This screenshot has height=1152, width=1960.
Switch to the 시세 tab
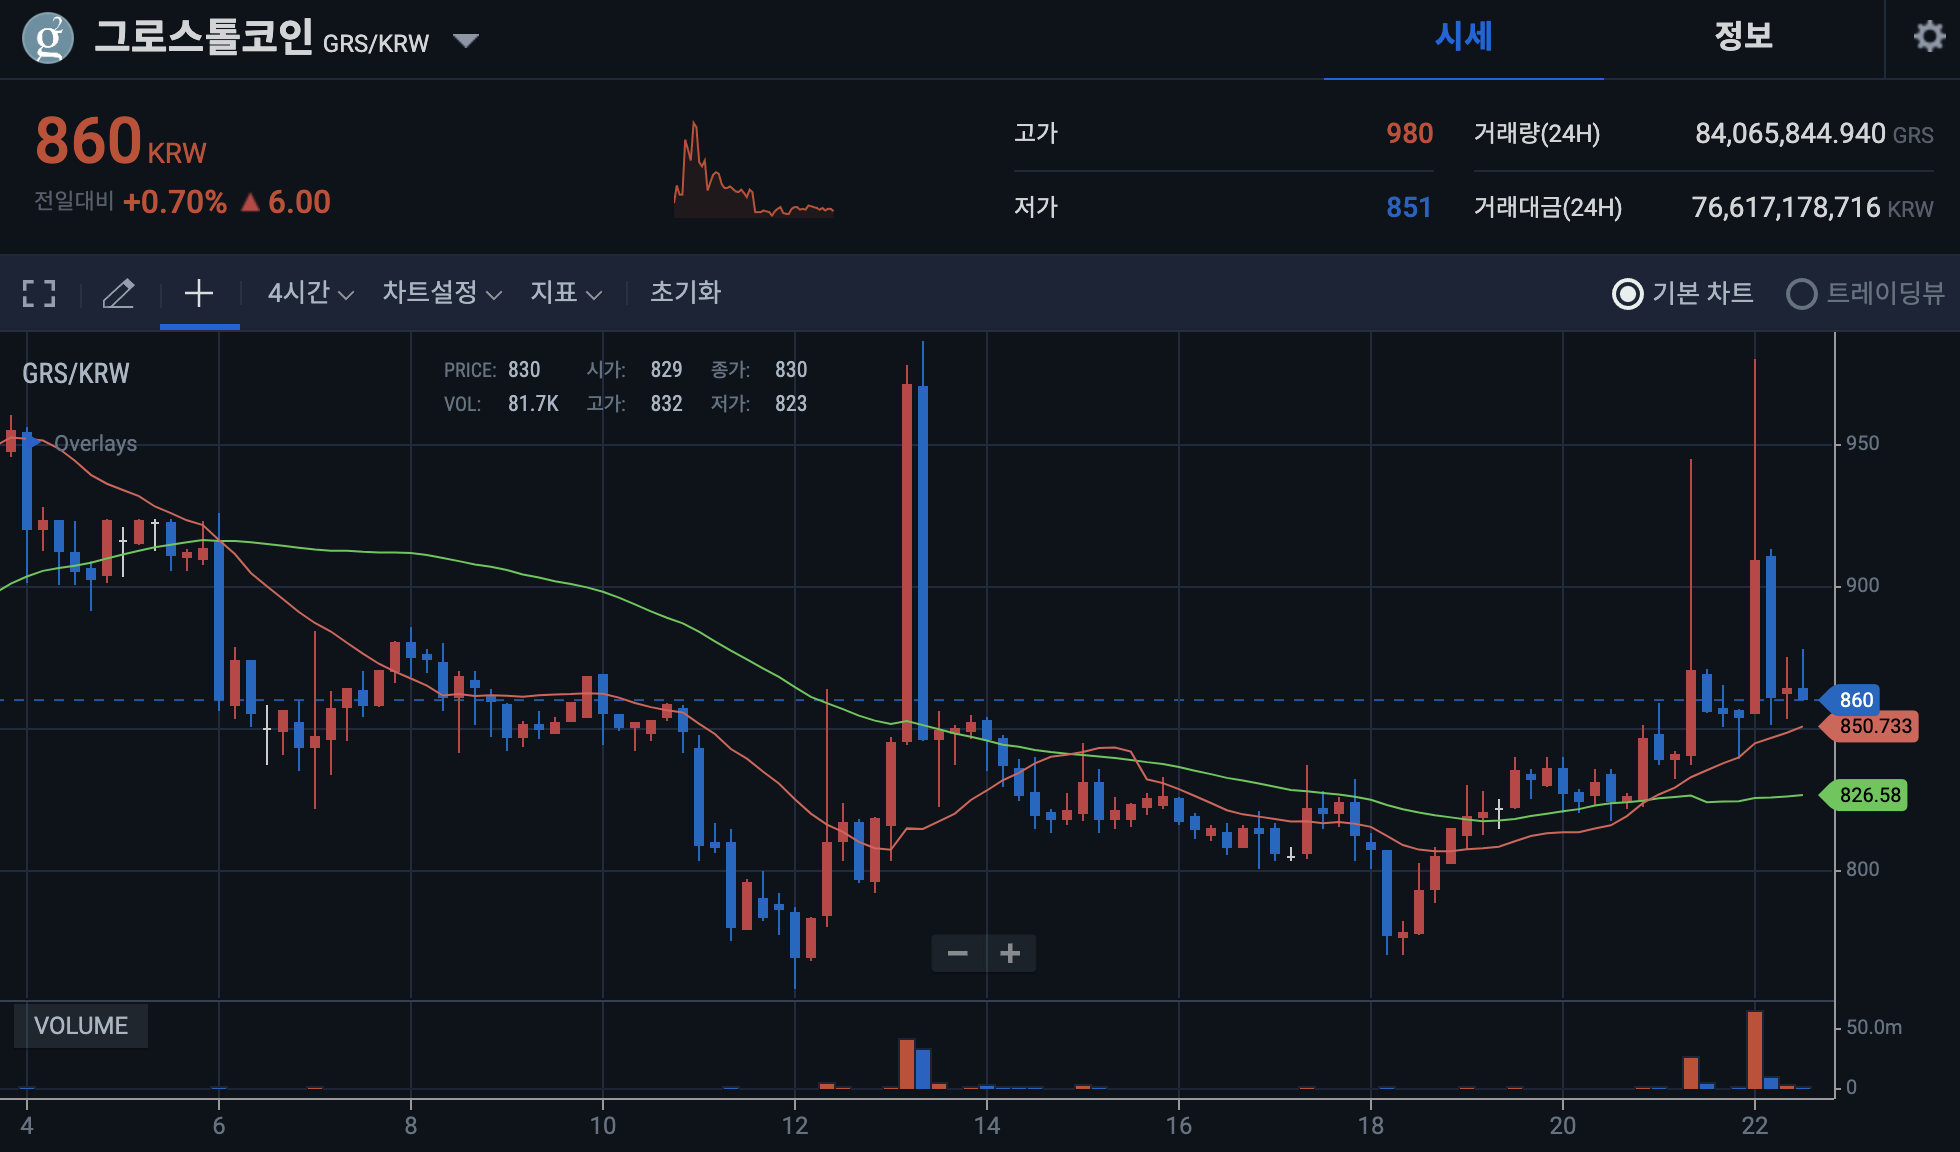[x=1464, y=37]
